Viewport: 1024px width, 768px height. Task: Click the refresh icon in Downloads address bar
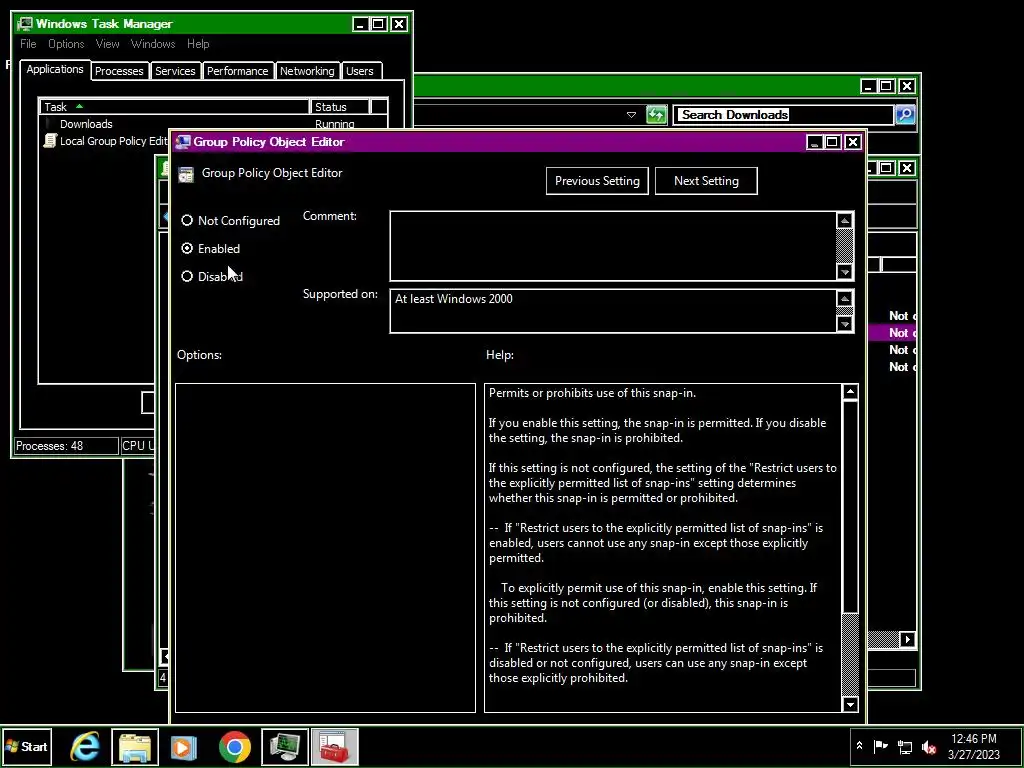[656, 115]
